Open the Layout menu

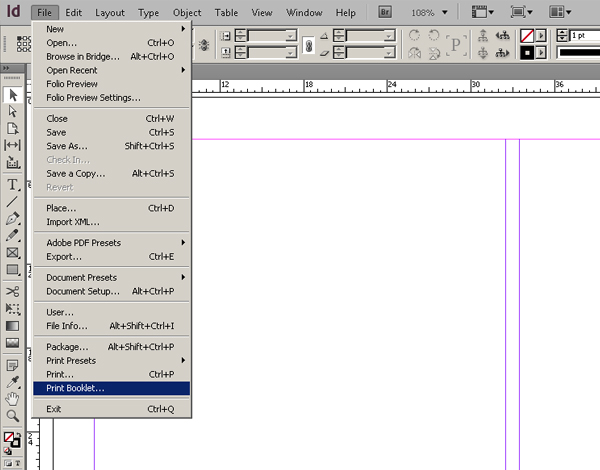[110, 13]
